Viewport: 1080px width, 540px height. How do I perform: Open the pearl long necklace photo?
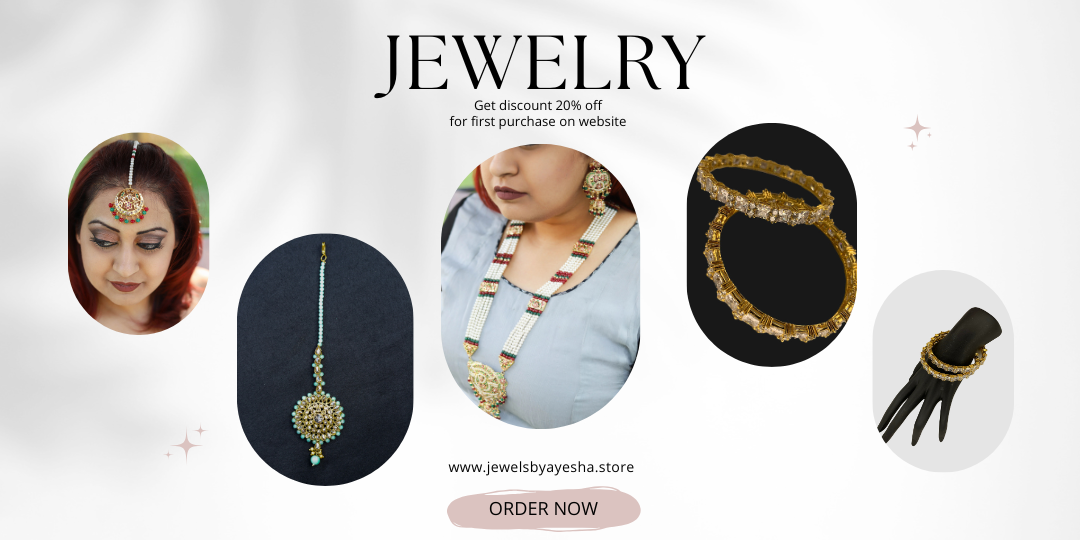[x=541, y=286]
